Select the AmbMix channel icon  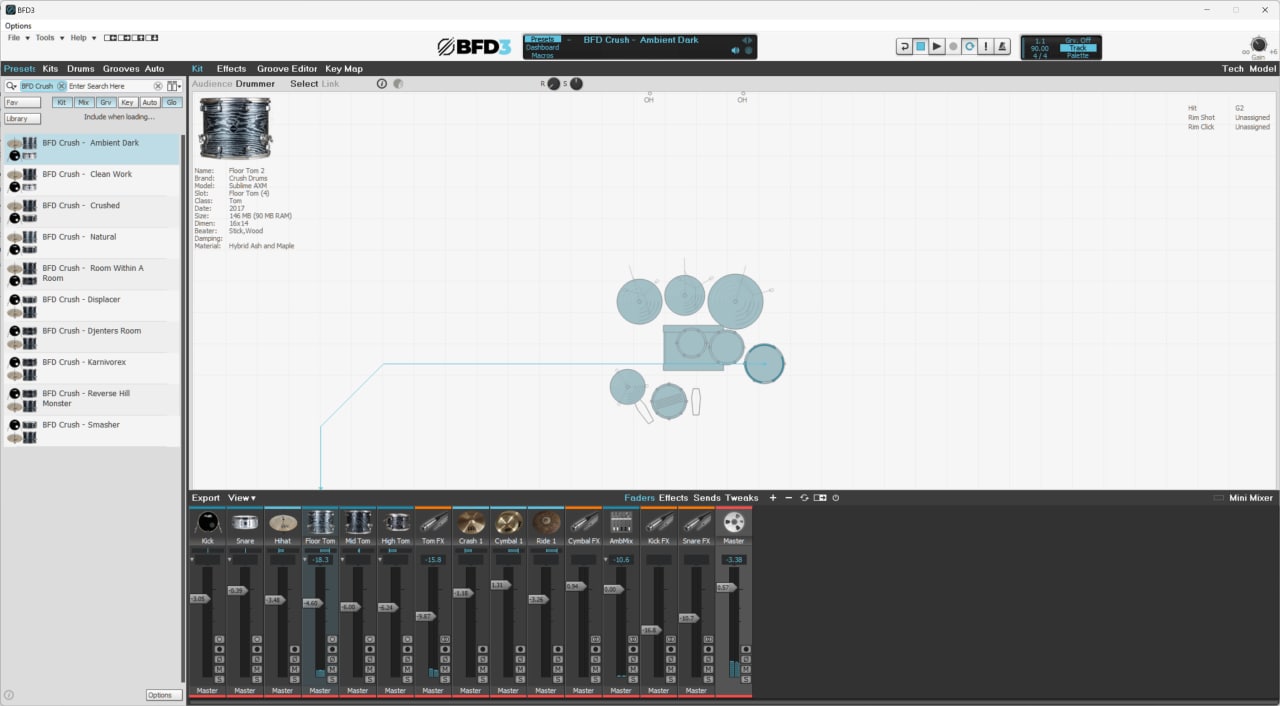[621, 522]
